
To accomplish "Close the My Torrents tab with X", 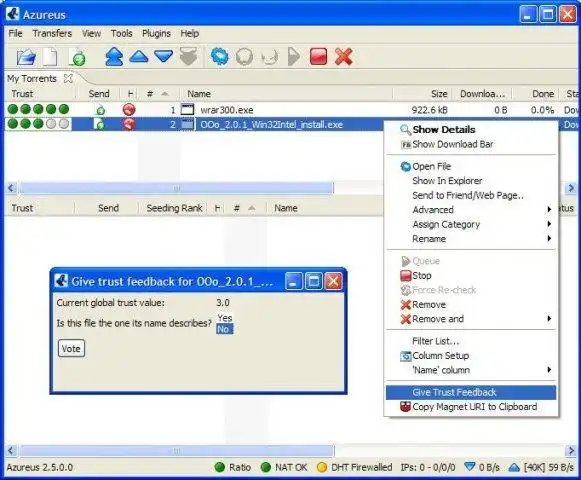I will [x=68, y=78].
